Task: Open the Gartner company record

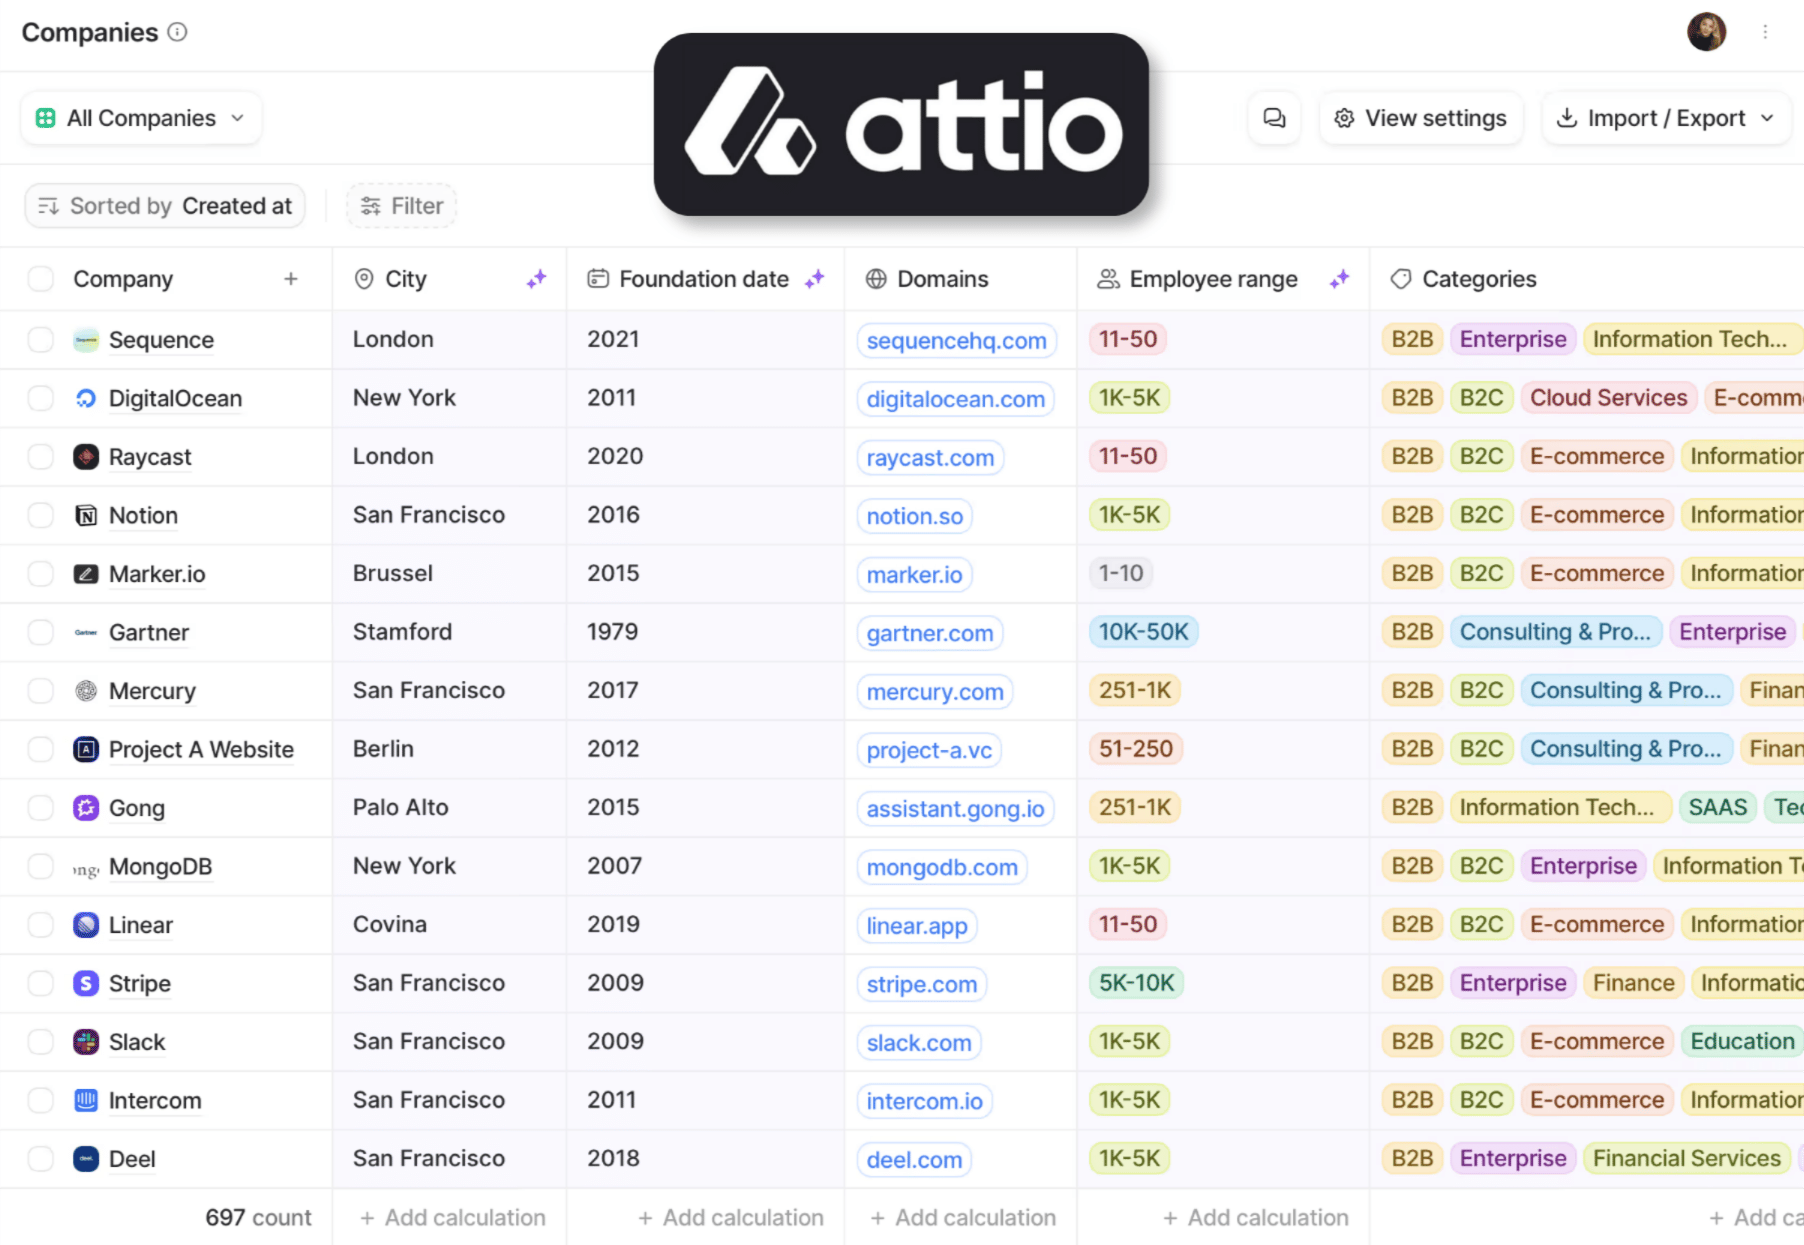Action: tap(149, 633)
